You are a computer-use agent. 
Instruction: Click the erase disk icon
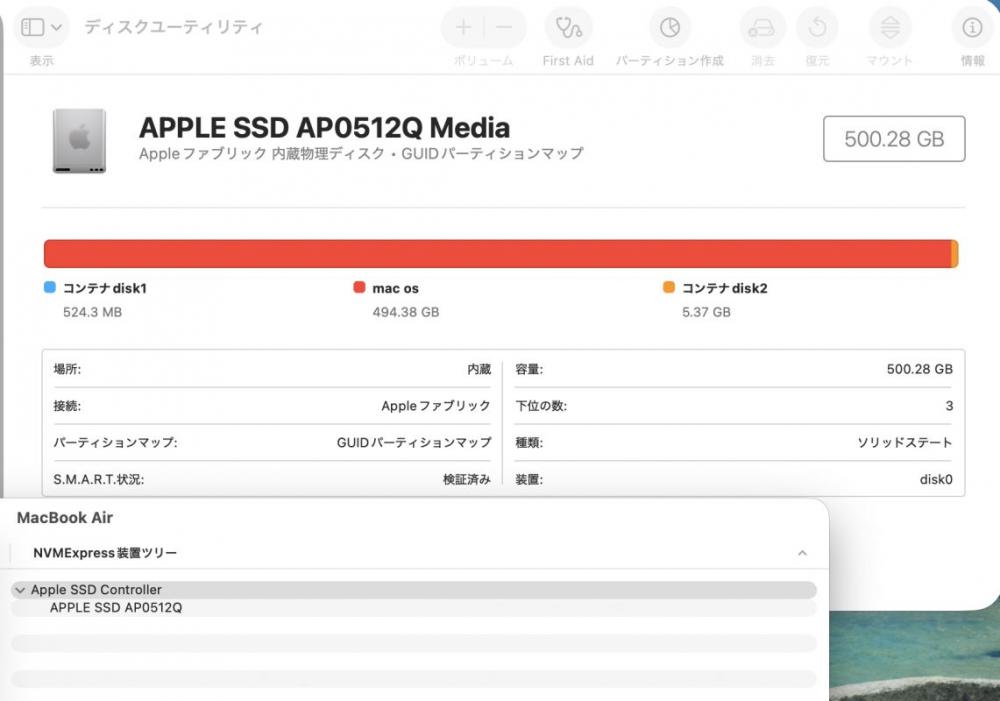point(762,28)
